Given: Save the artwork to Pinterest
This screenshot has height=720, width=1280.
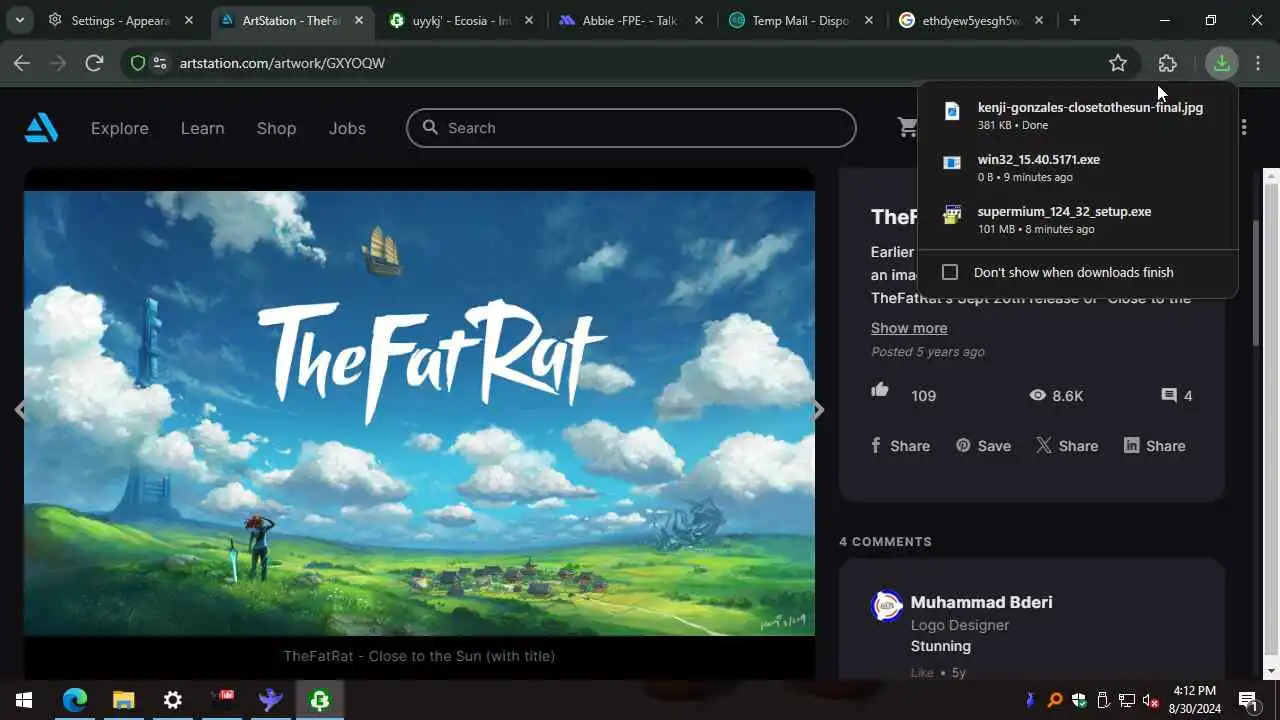Looking at the screenshot, I should [983, 446].
